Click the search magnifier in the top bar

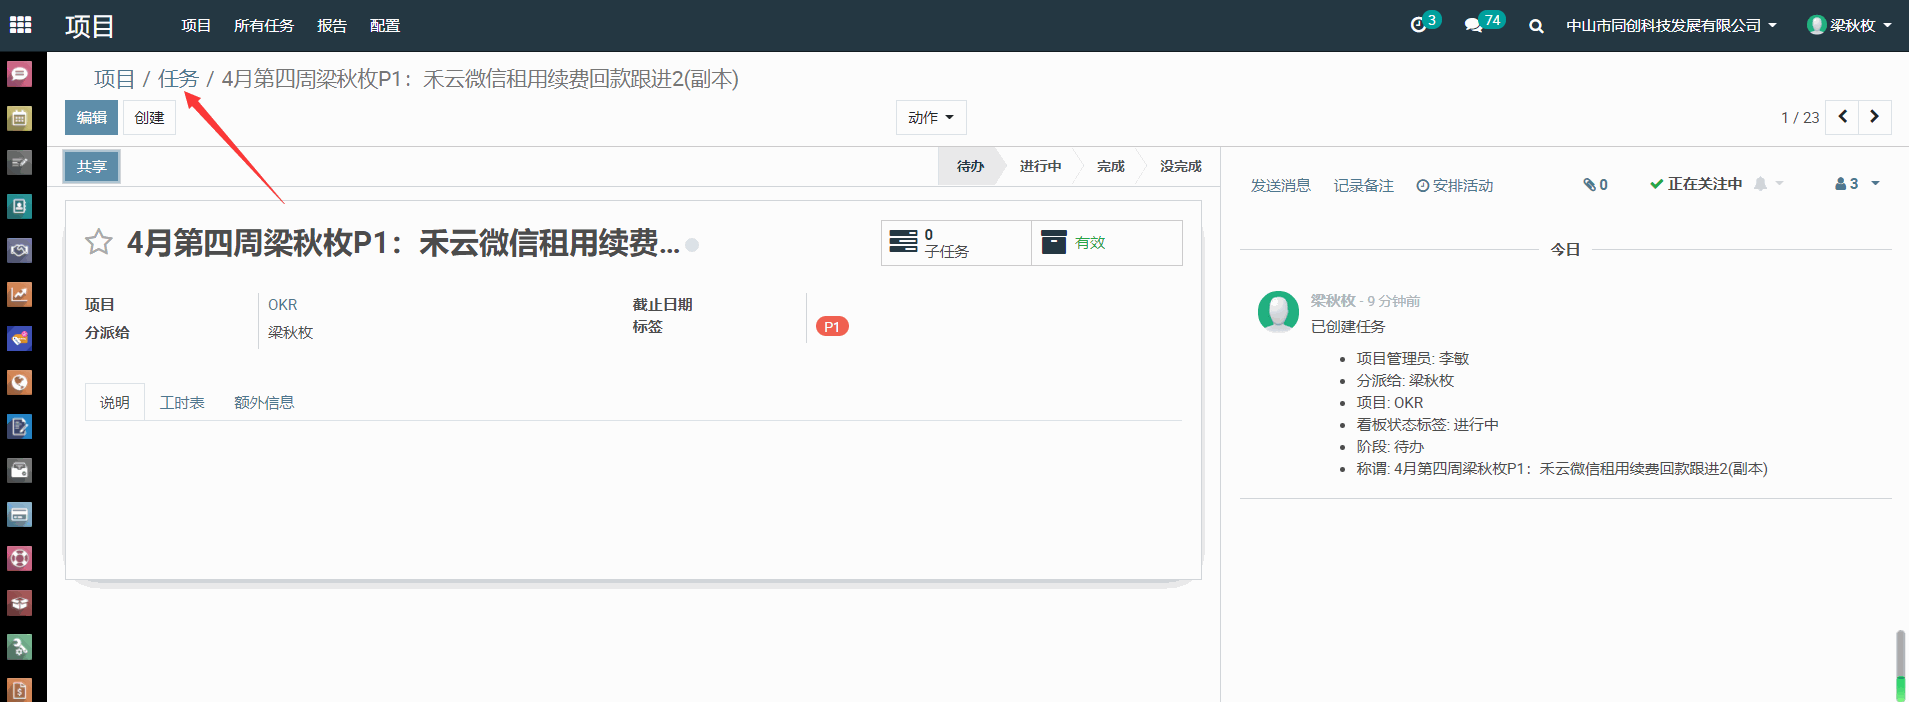click(1536, 26)
